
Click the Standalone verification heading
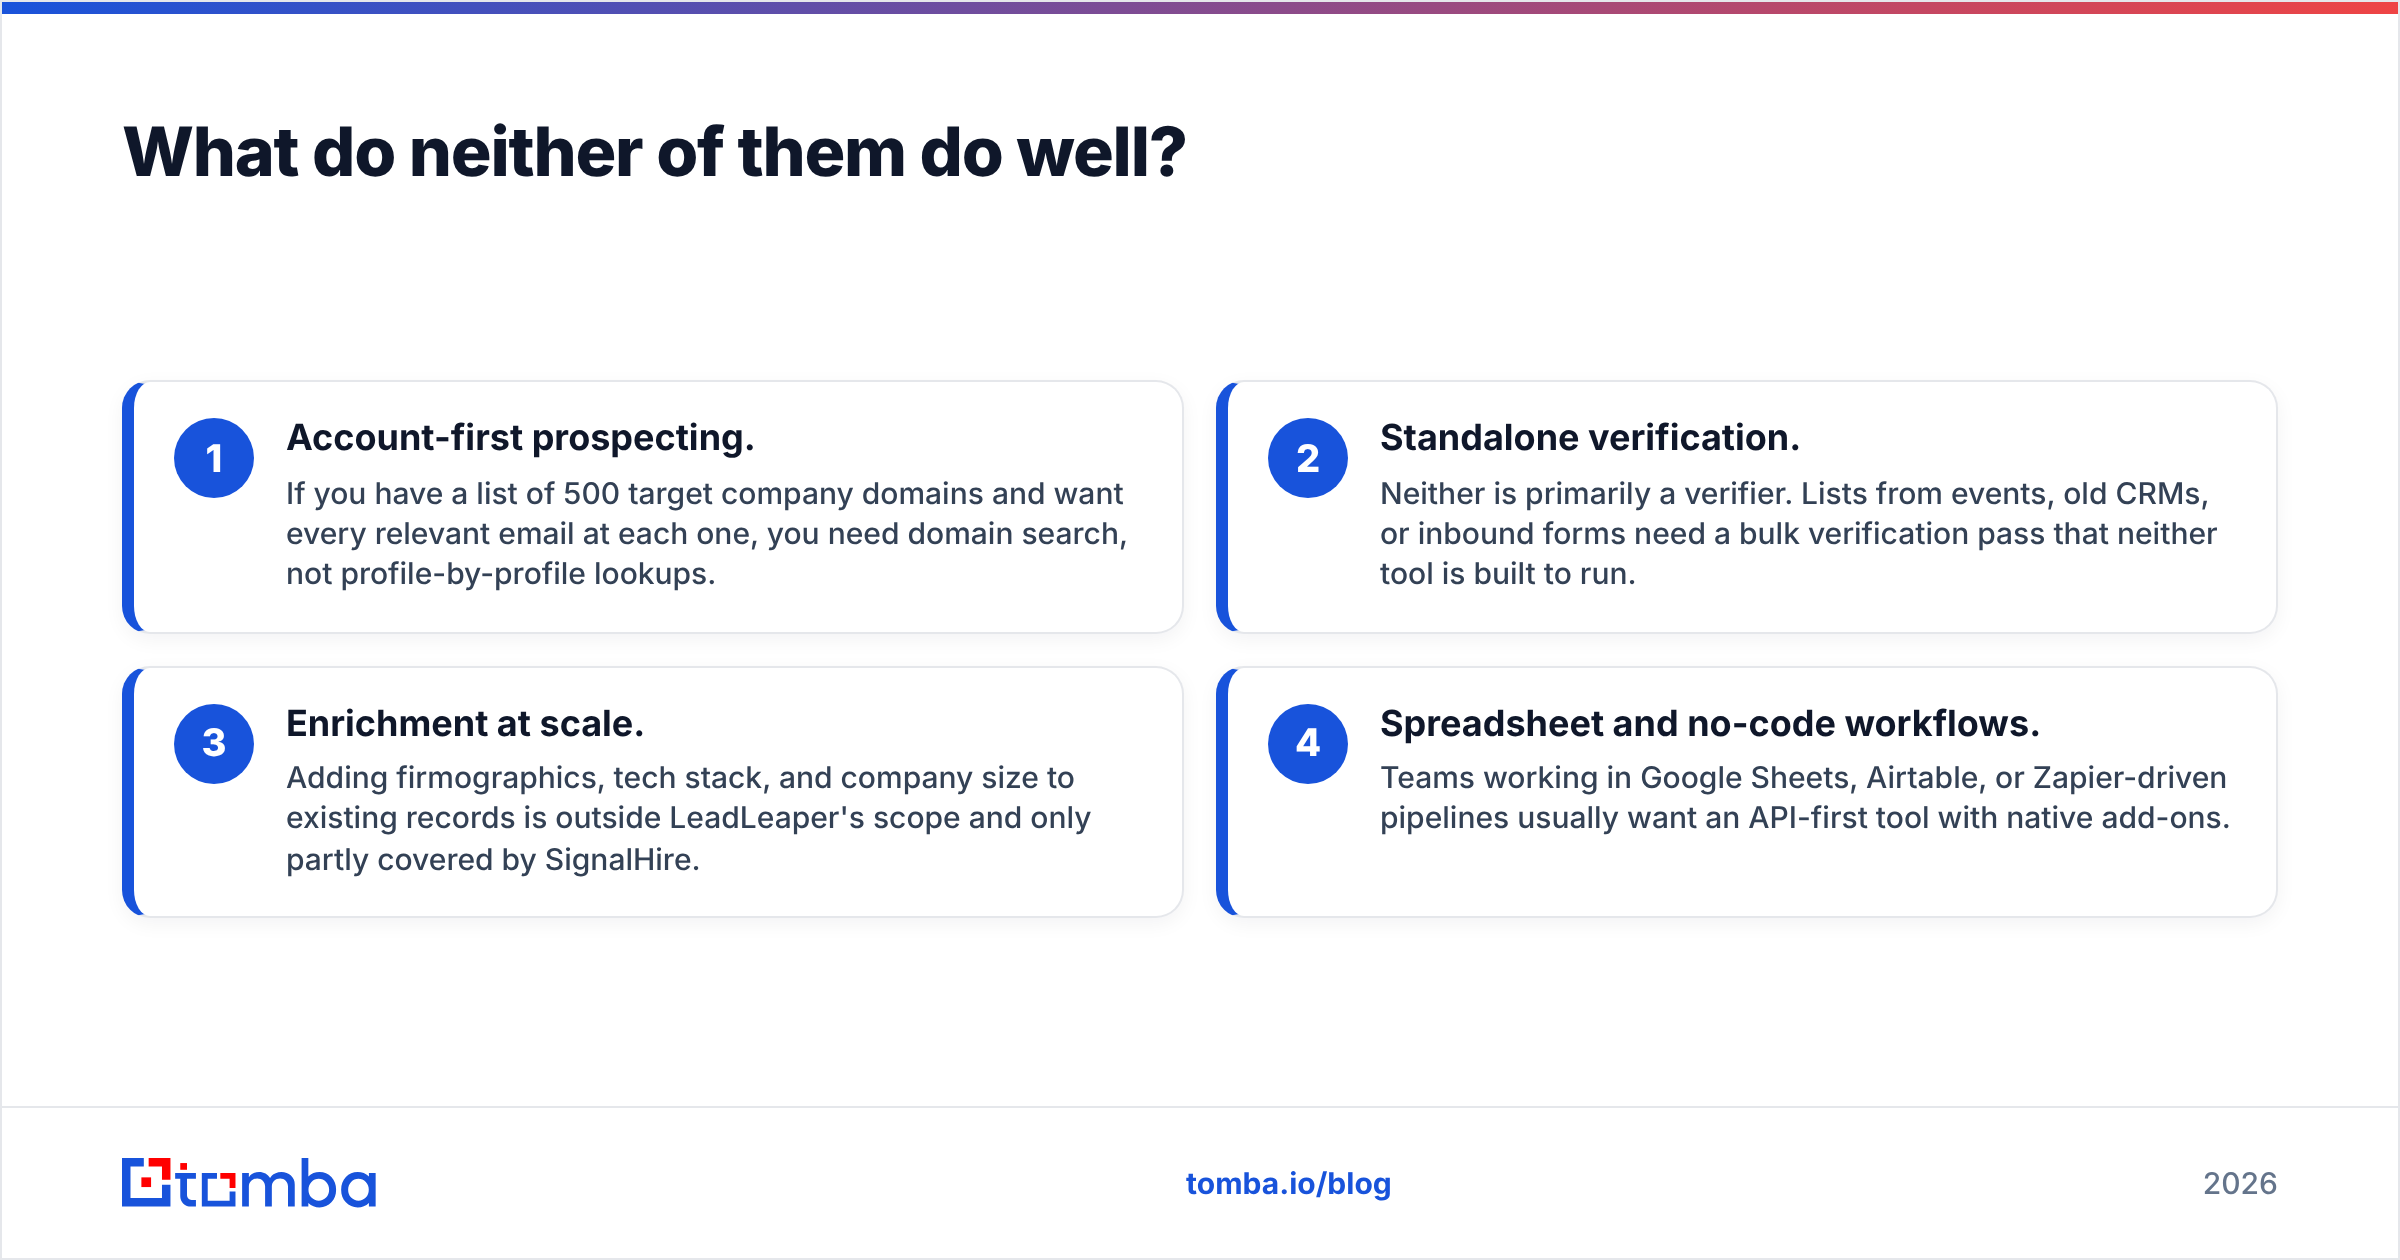[1590, 438]
